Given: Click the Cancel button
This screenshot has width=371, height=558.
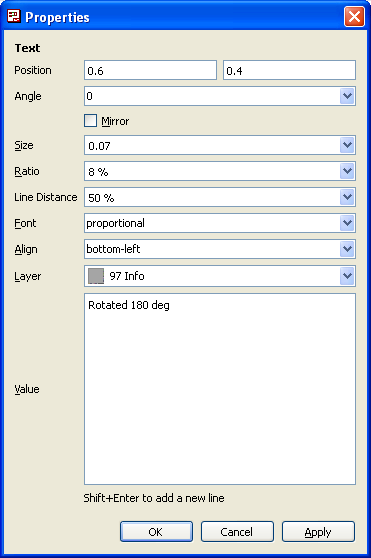Looking at the screenshot, I should [237, 532].
